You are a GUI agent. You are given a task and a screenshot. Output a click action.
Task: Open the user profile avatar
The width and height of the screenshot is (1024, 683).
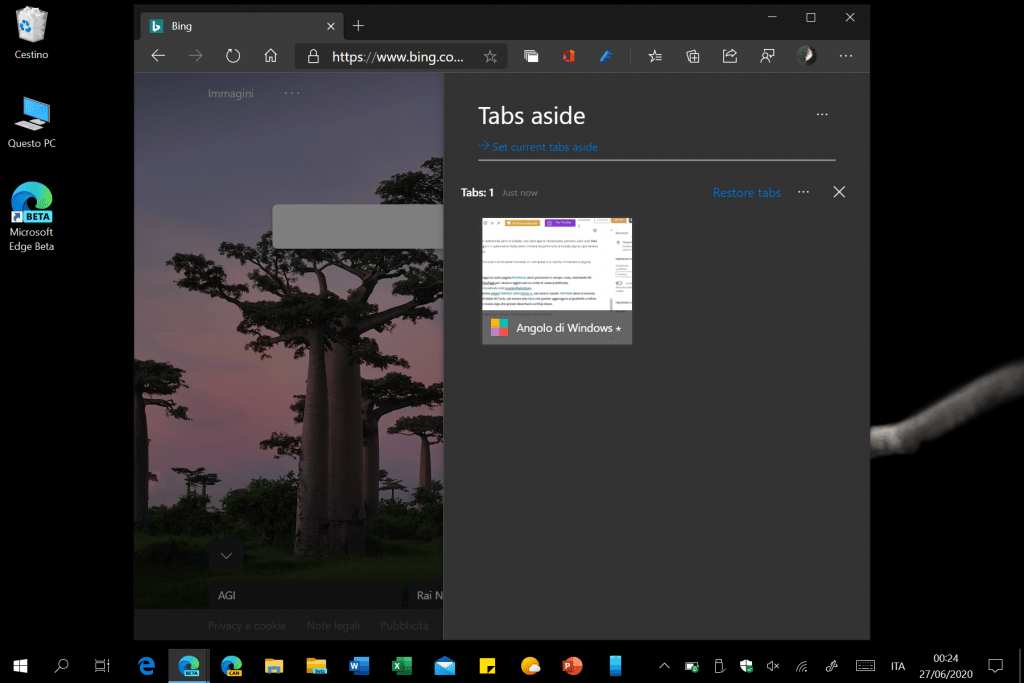point(805,56)
